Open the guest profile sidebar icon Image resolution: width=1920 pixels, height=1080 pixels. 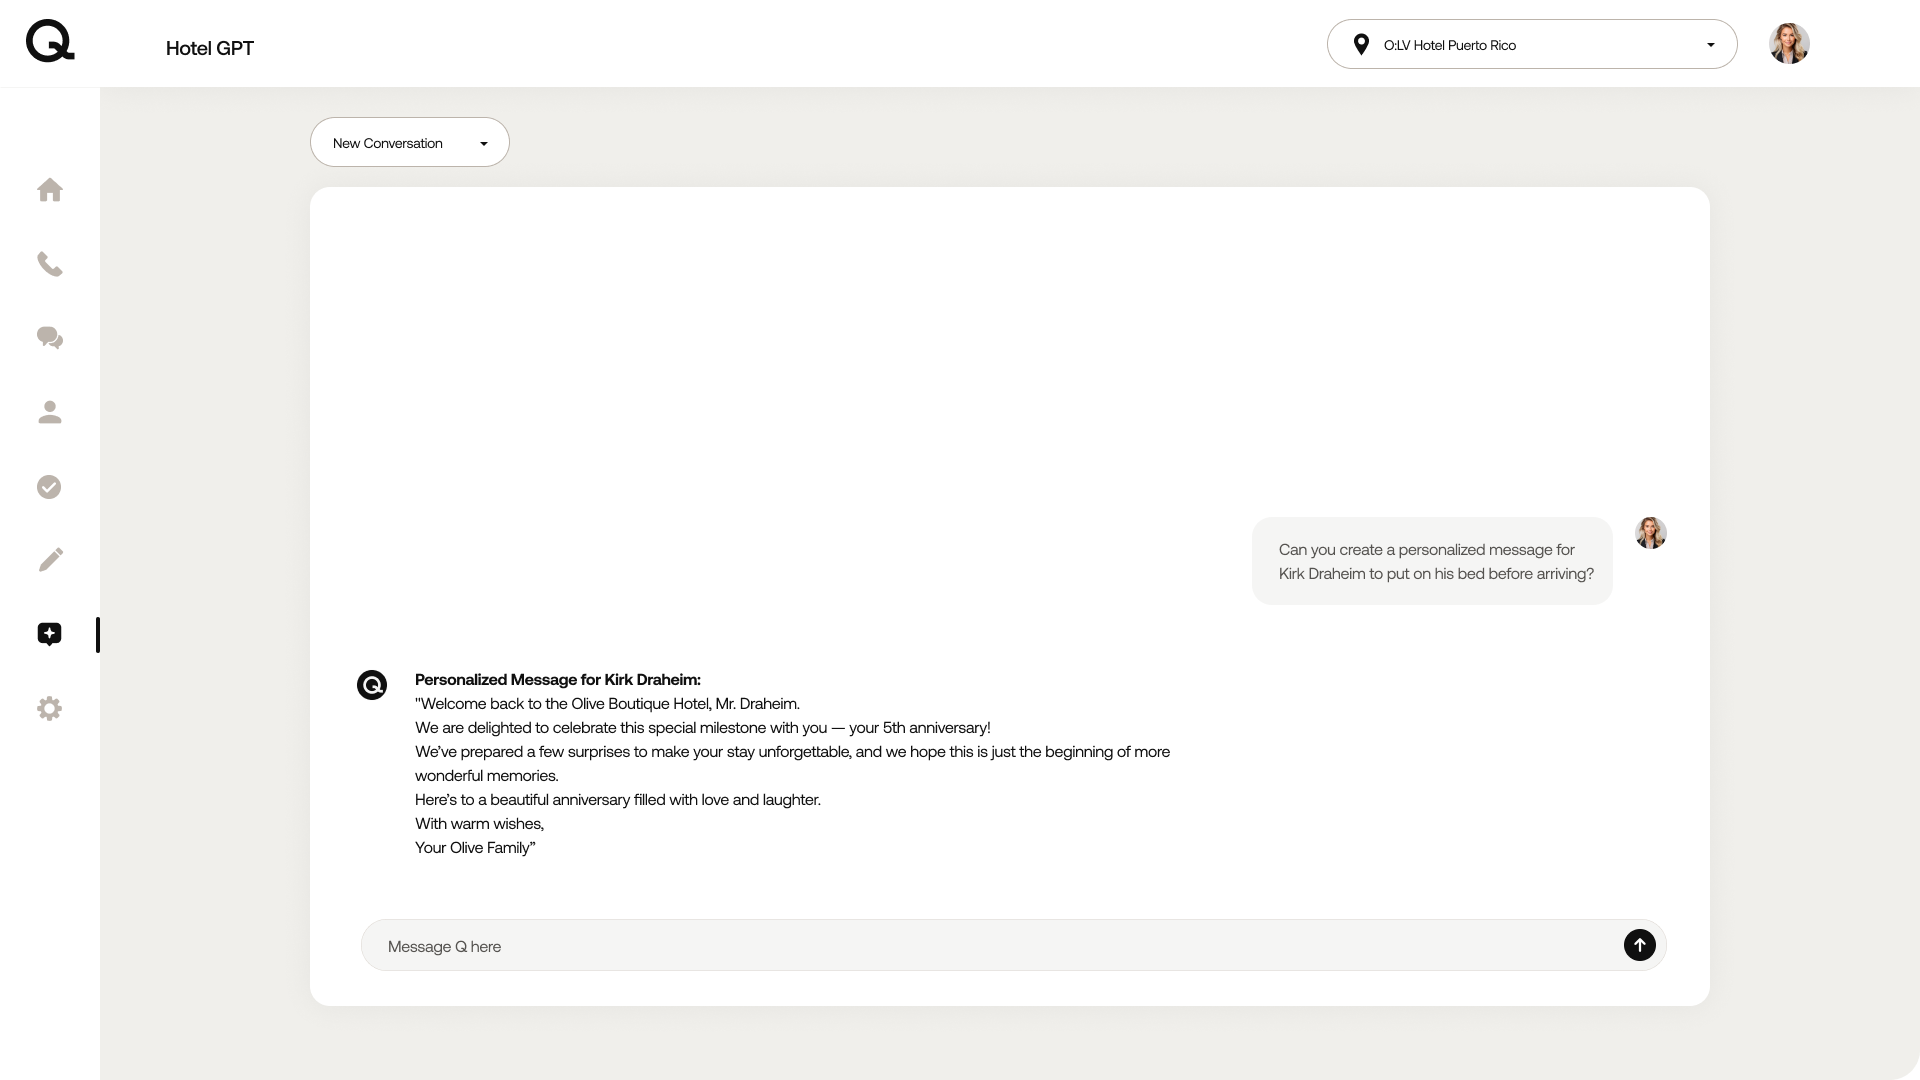click(50, 412)
